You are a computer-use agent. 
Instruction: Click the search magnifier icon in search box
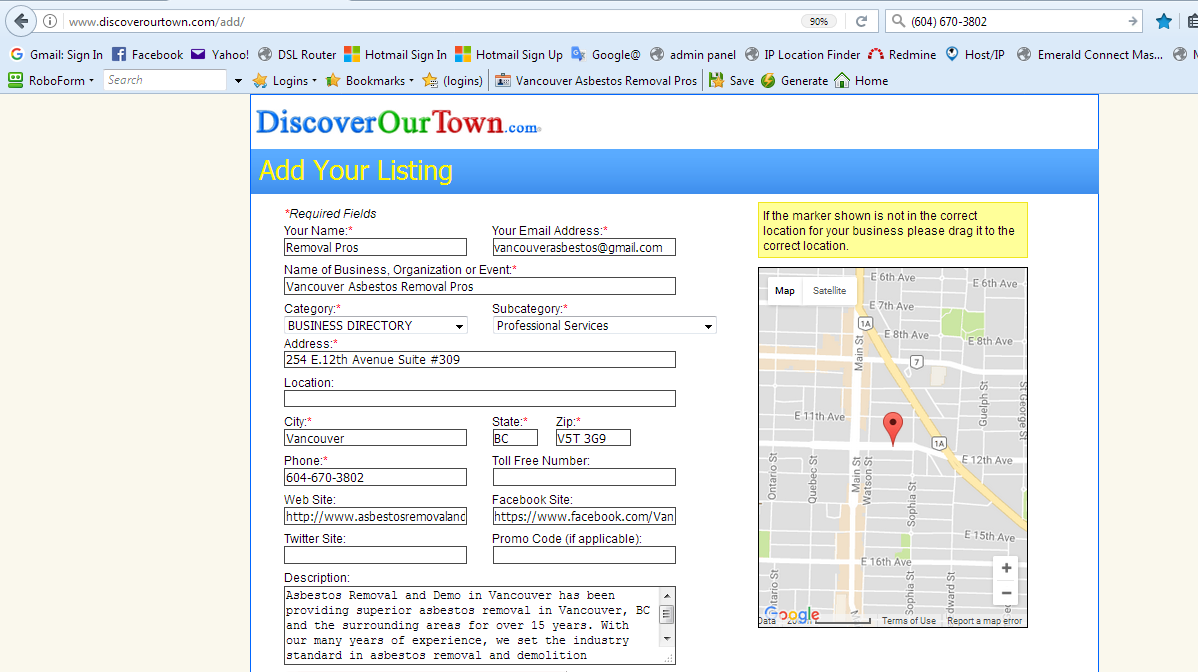pyautogui.click(x=898, y=21)
